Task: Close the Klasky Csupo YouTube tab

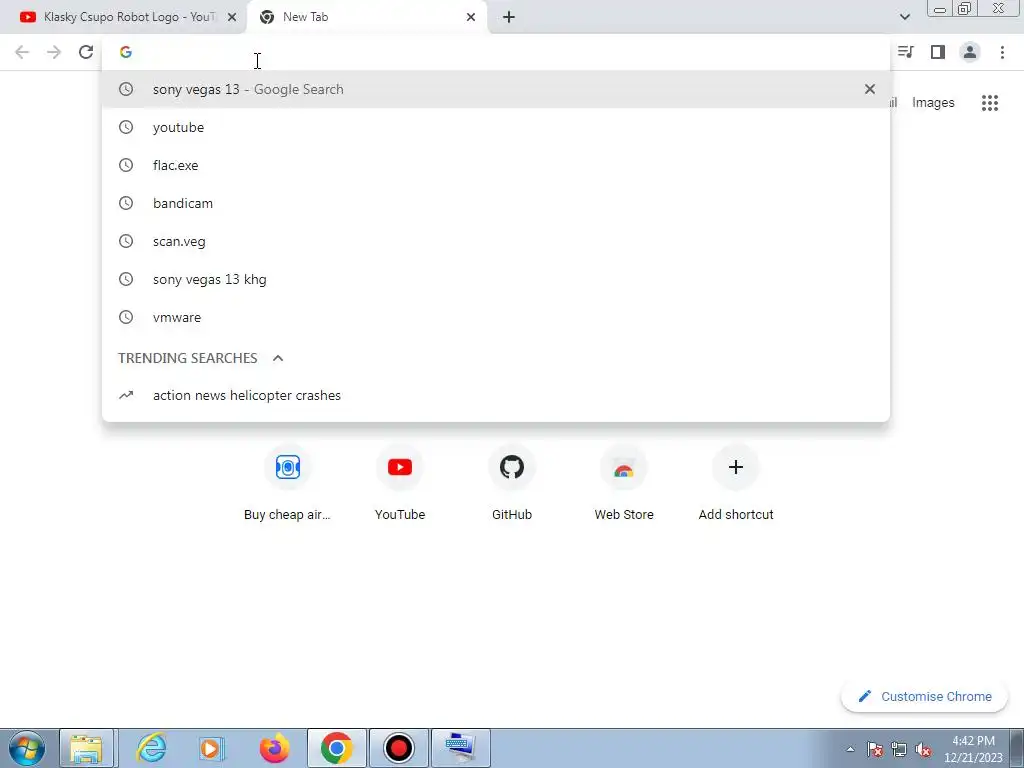Action: 232,17
